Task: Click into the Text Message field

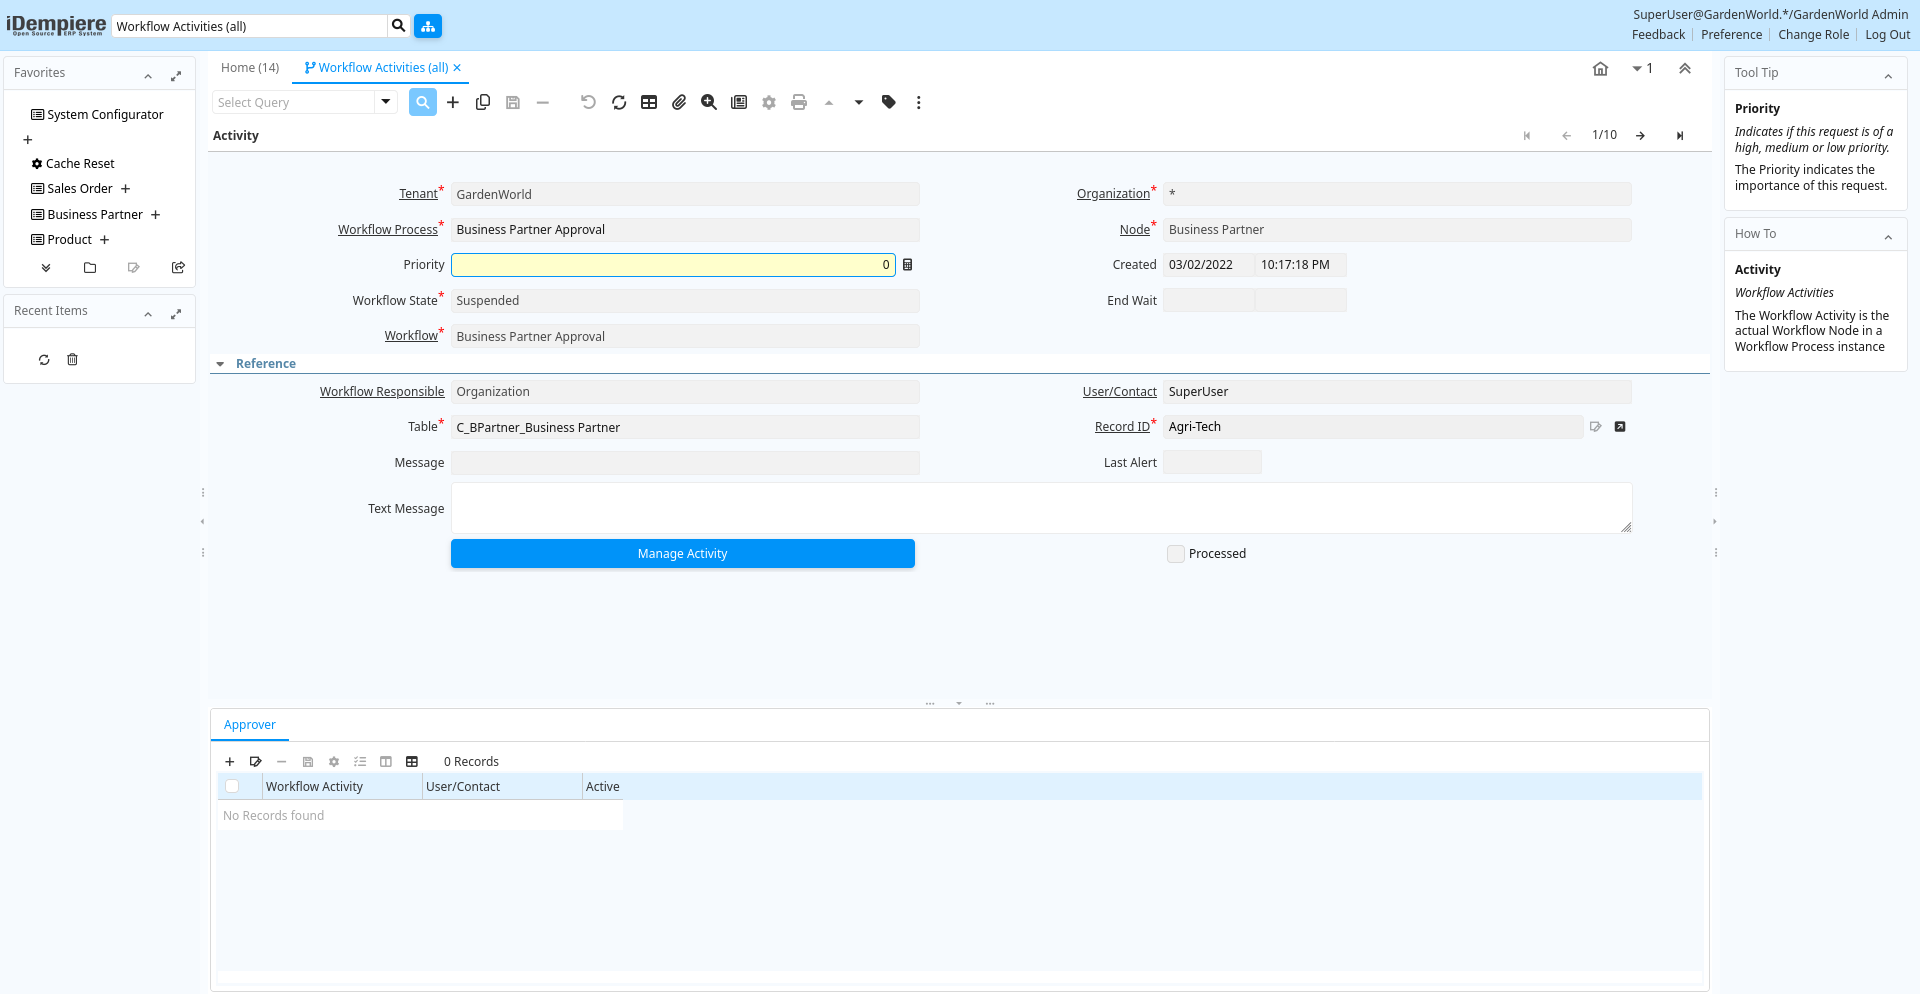Action: click(1040, 508)
